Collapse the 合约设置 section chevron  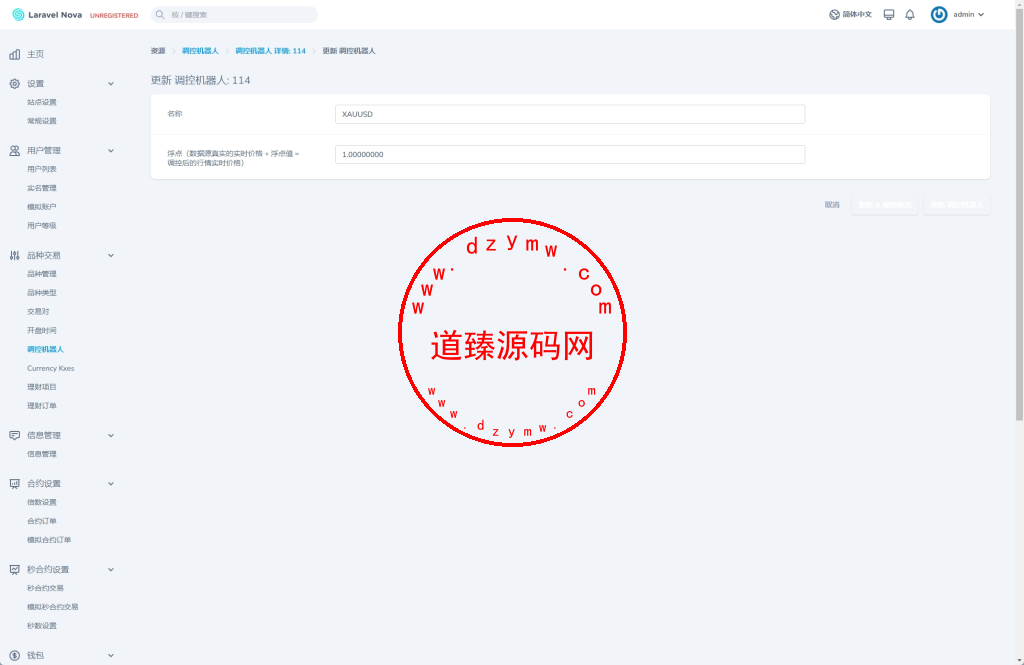(x=111, y=483)
